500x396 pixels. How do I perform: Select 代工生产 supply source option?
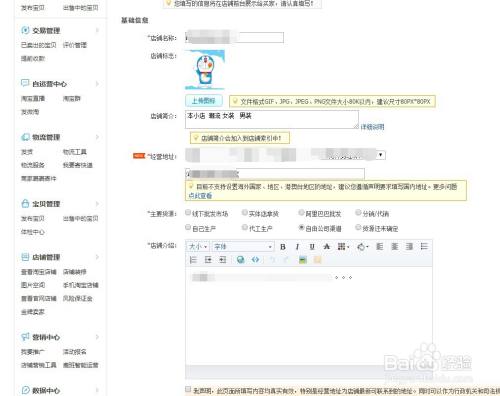tap(245, 228)
